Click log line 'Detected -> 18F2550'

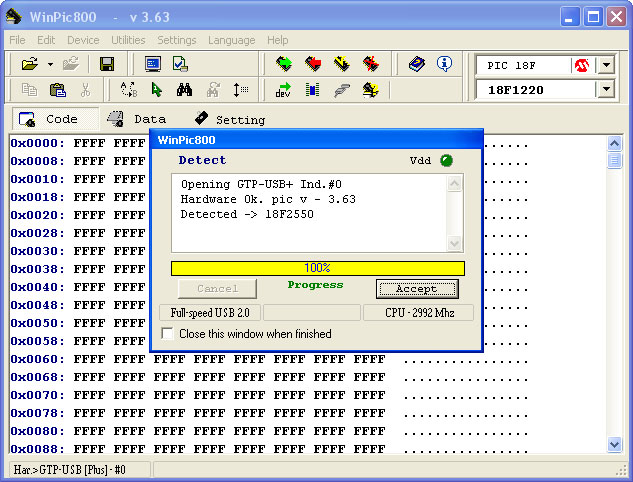click(247, 214)
